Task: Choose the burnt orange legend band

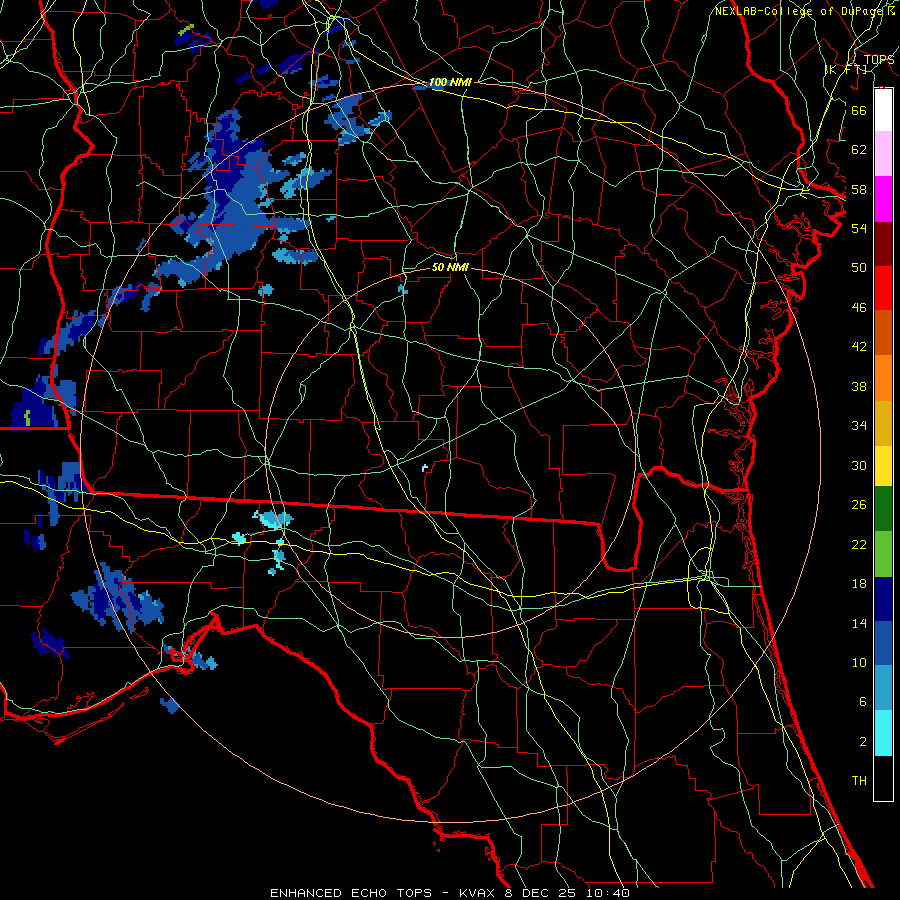Action: [x=883, y=332]
